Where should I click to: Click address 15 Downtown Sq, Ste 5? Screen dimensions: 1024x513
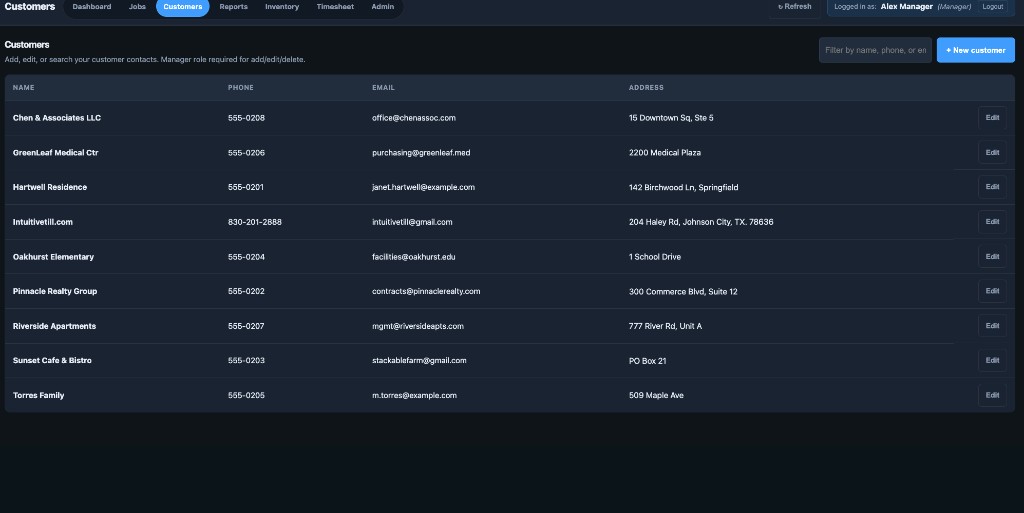click(x=671, y=118)
